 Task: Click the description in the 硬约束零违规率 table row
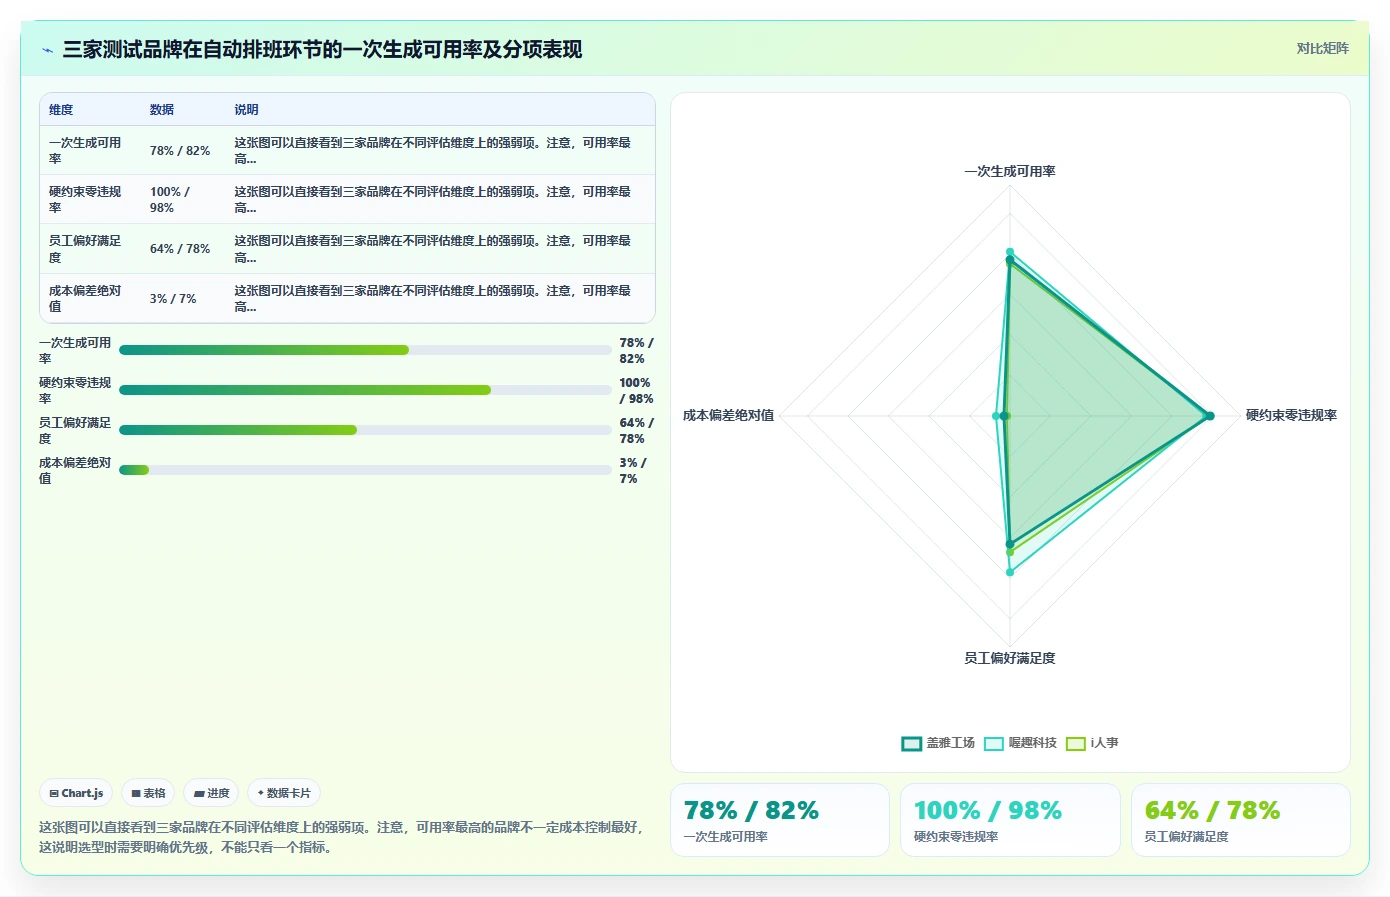pos(433,200)
